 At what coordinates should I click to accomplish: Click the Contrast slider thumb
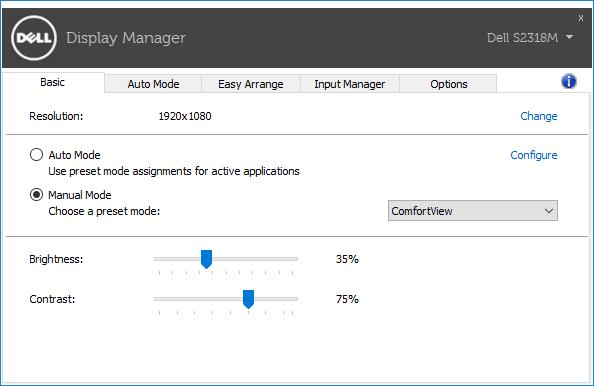[x=248, y=299]
